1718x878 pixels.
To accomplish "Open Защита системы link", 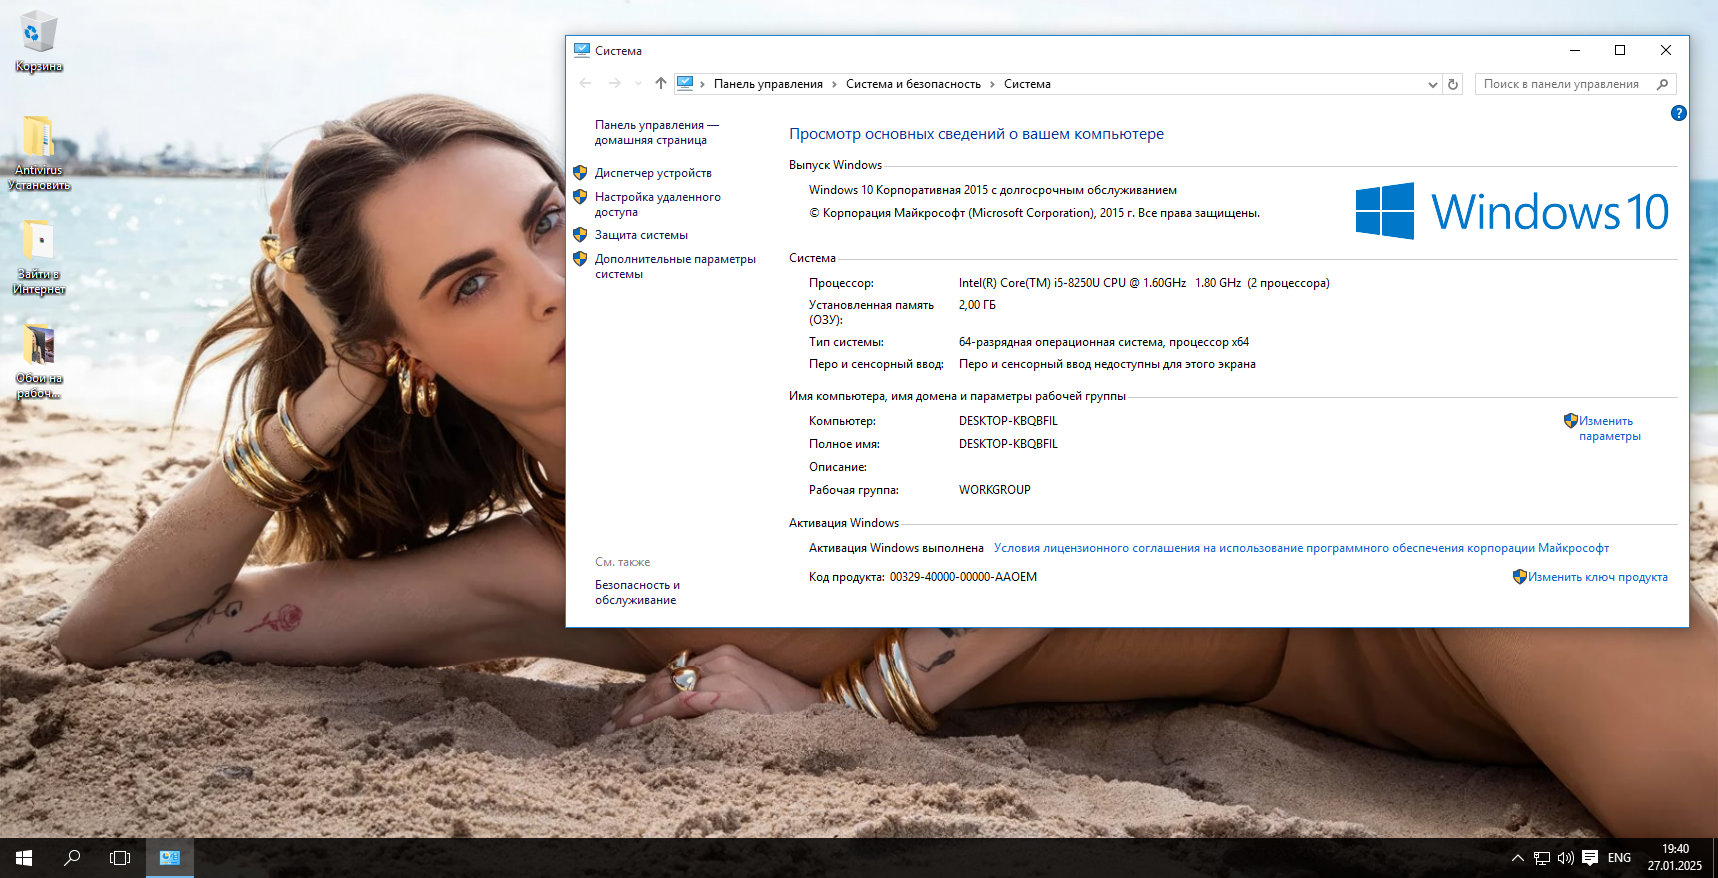I will pyautogui.click(x=641, y=235).
